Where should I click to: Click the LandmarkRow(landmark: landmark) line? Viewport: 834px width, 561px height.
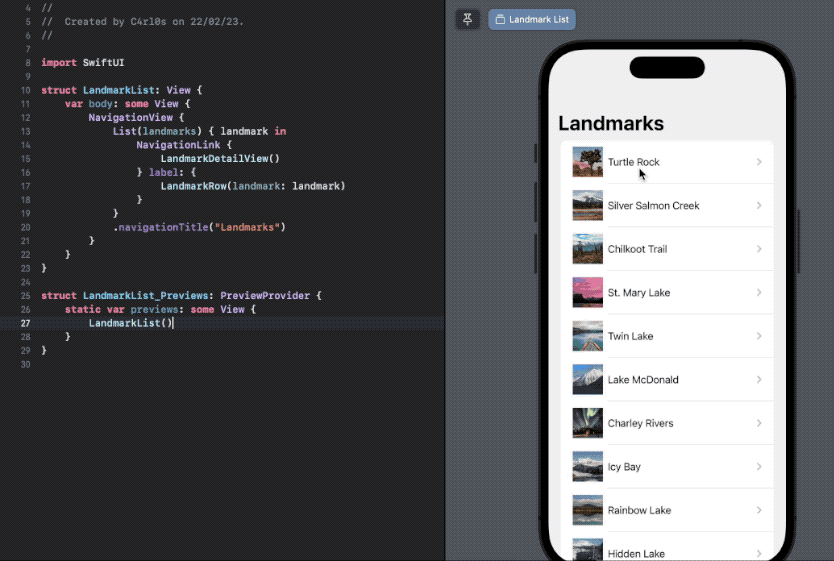click(253, 186)
